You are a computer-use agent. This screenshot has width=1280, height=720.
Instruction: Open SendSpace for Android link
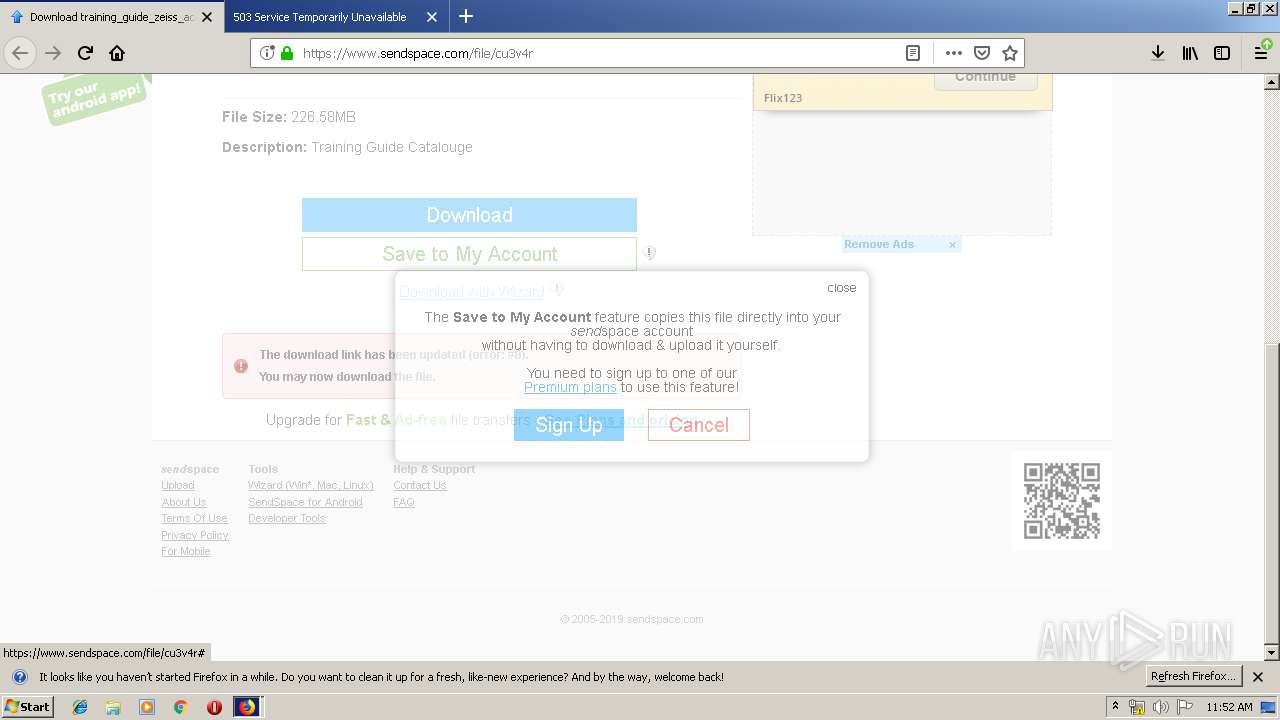[305, 502]
